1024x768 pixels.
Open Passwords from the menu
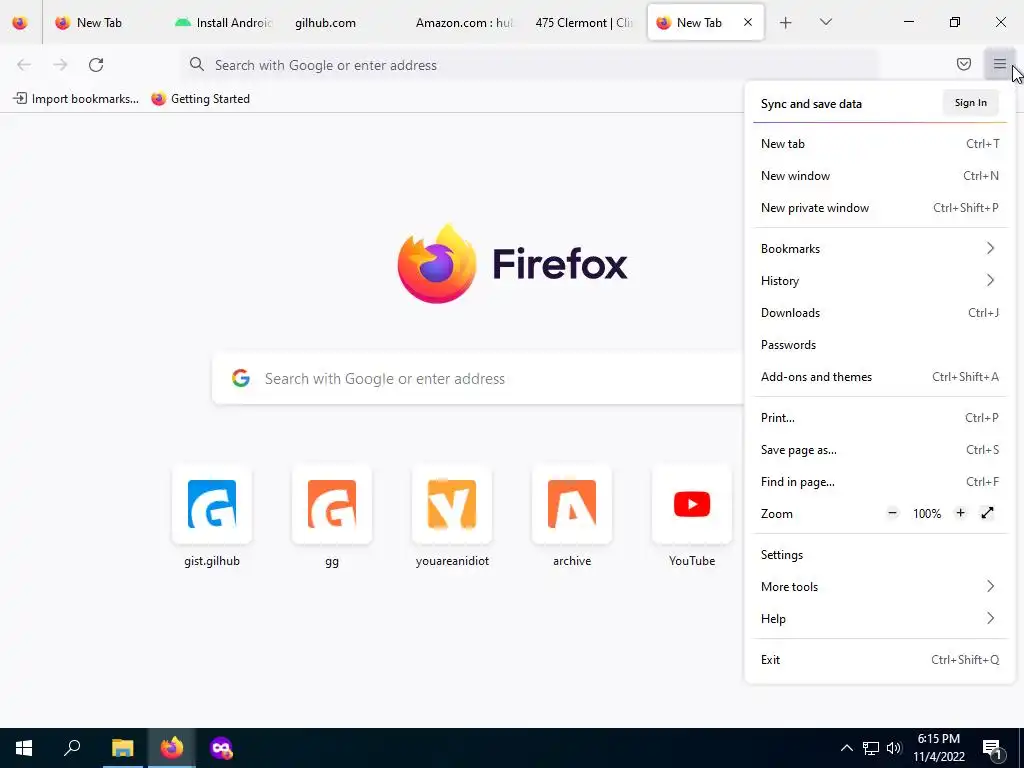point(880,345)
